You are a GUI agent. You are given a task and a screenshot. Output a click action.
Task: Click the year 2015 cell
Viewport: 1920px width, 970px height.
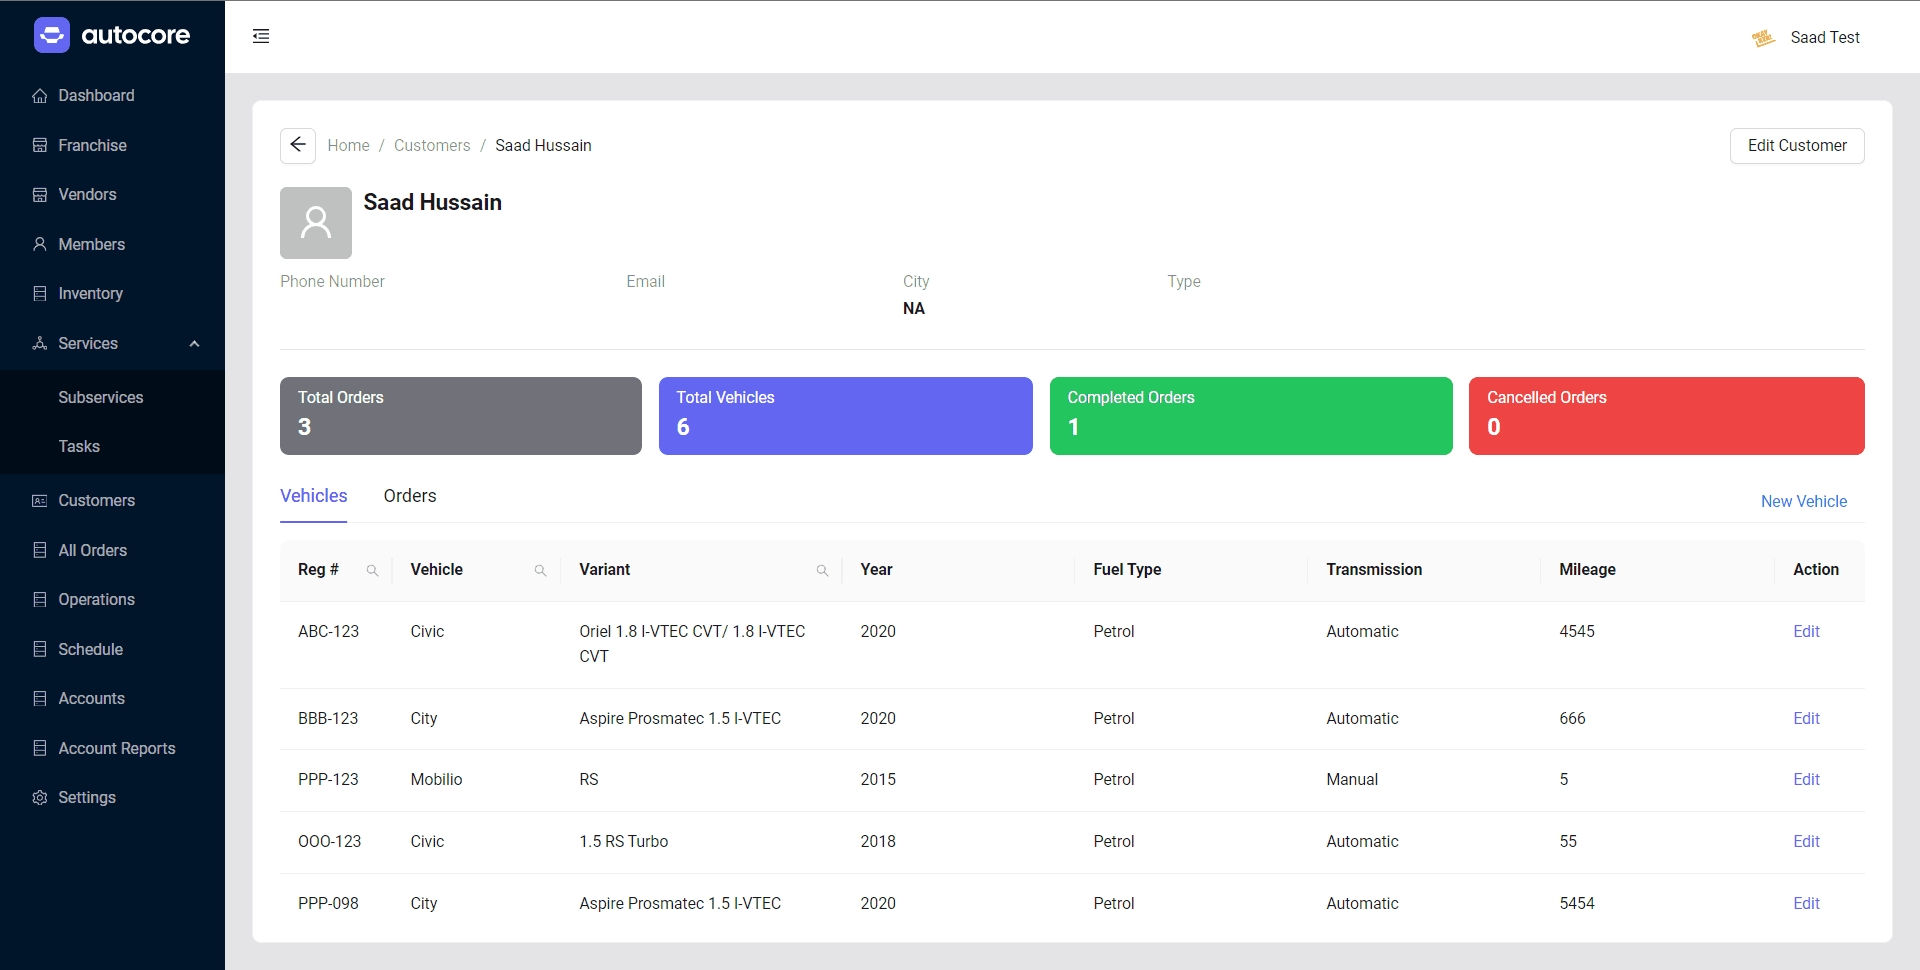878,780
